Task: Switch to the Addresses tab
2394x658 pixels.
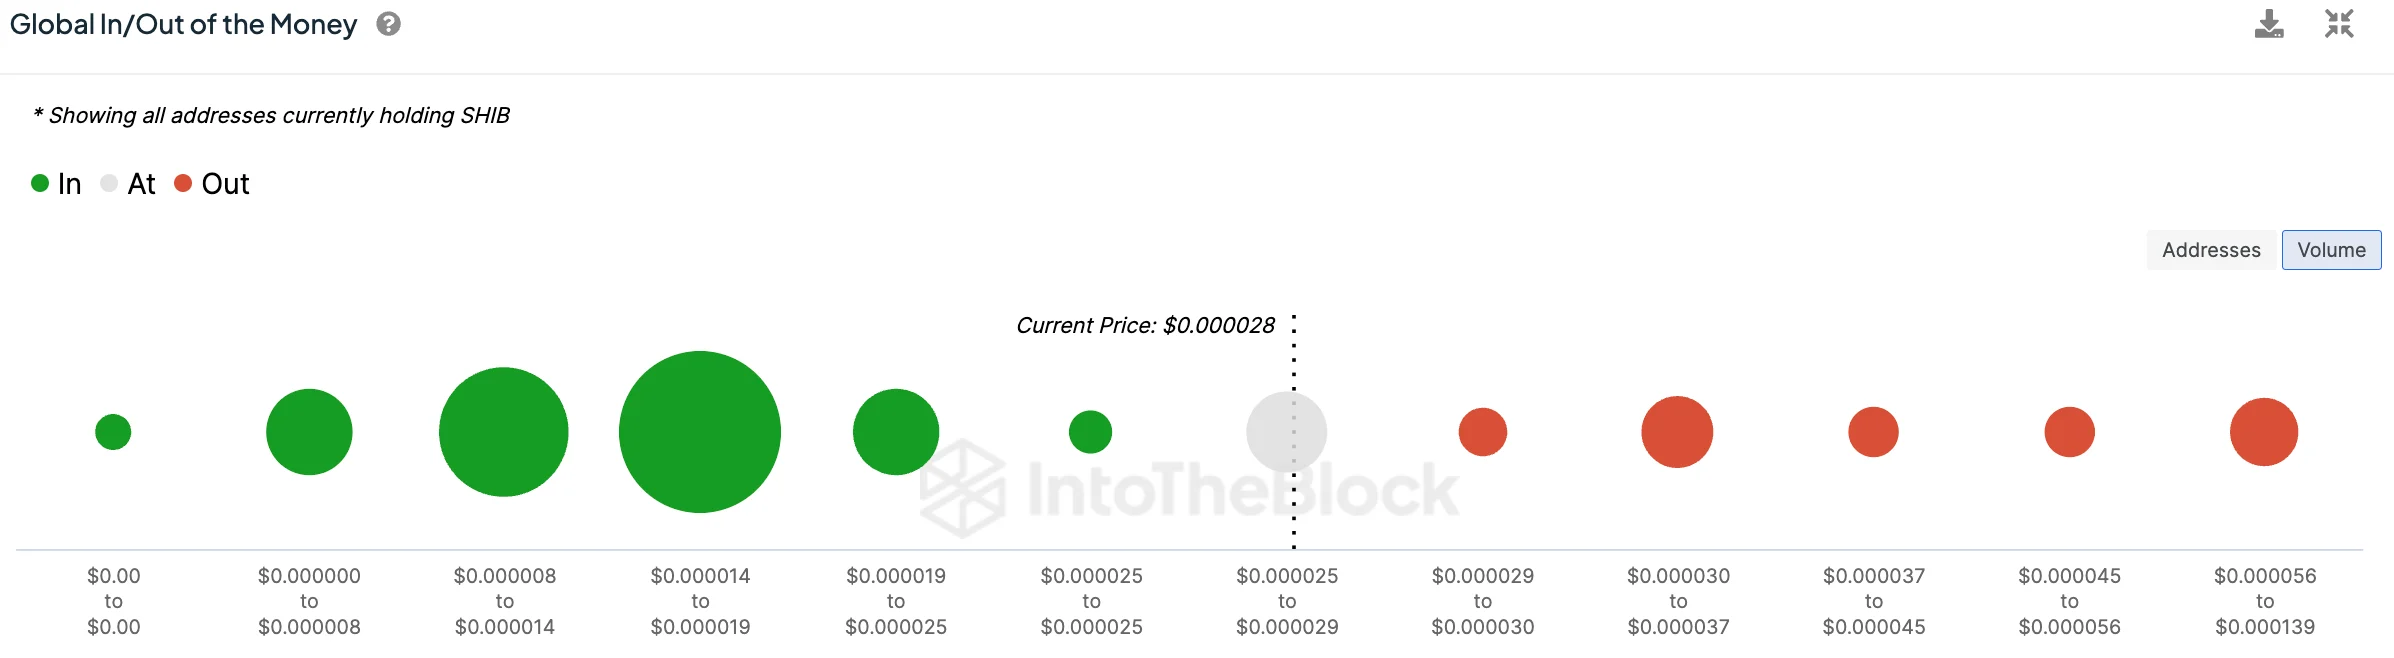Action: tap(2211, 250)
